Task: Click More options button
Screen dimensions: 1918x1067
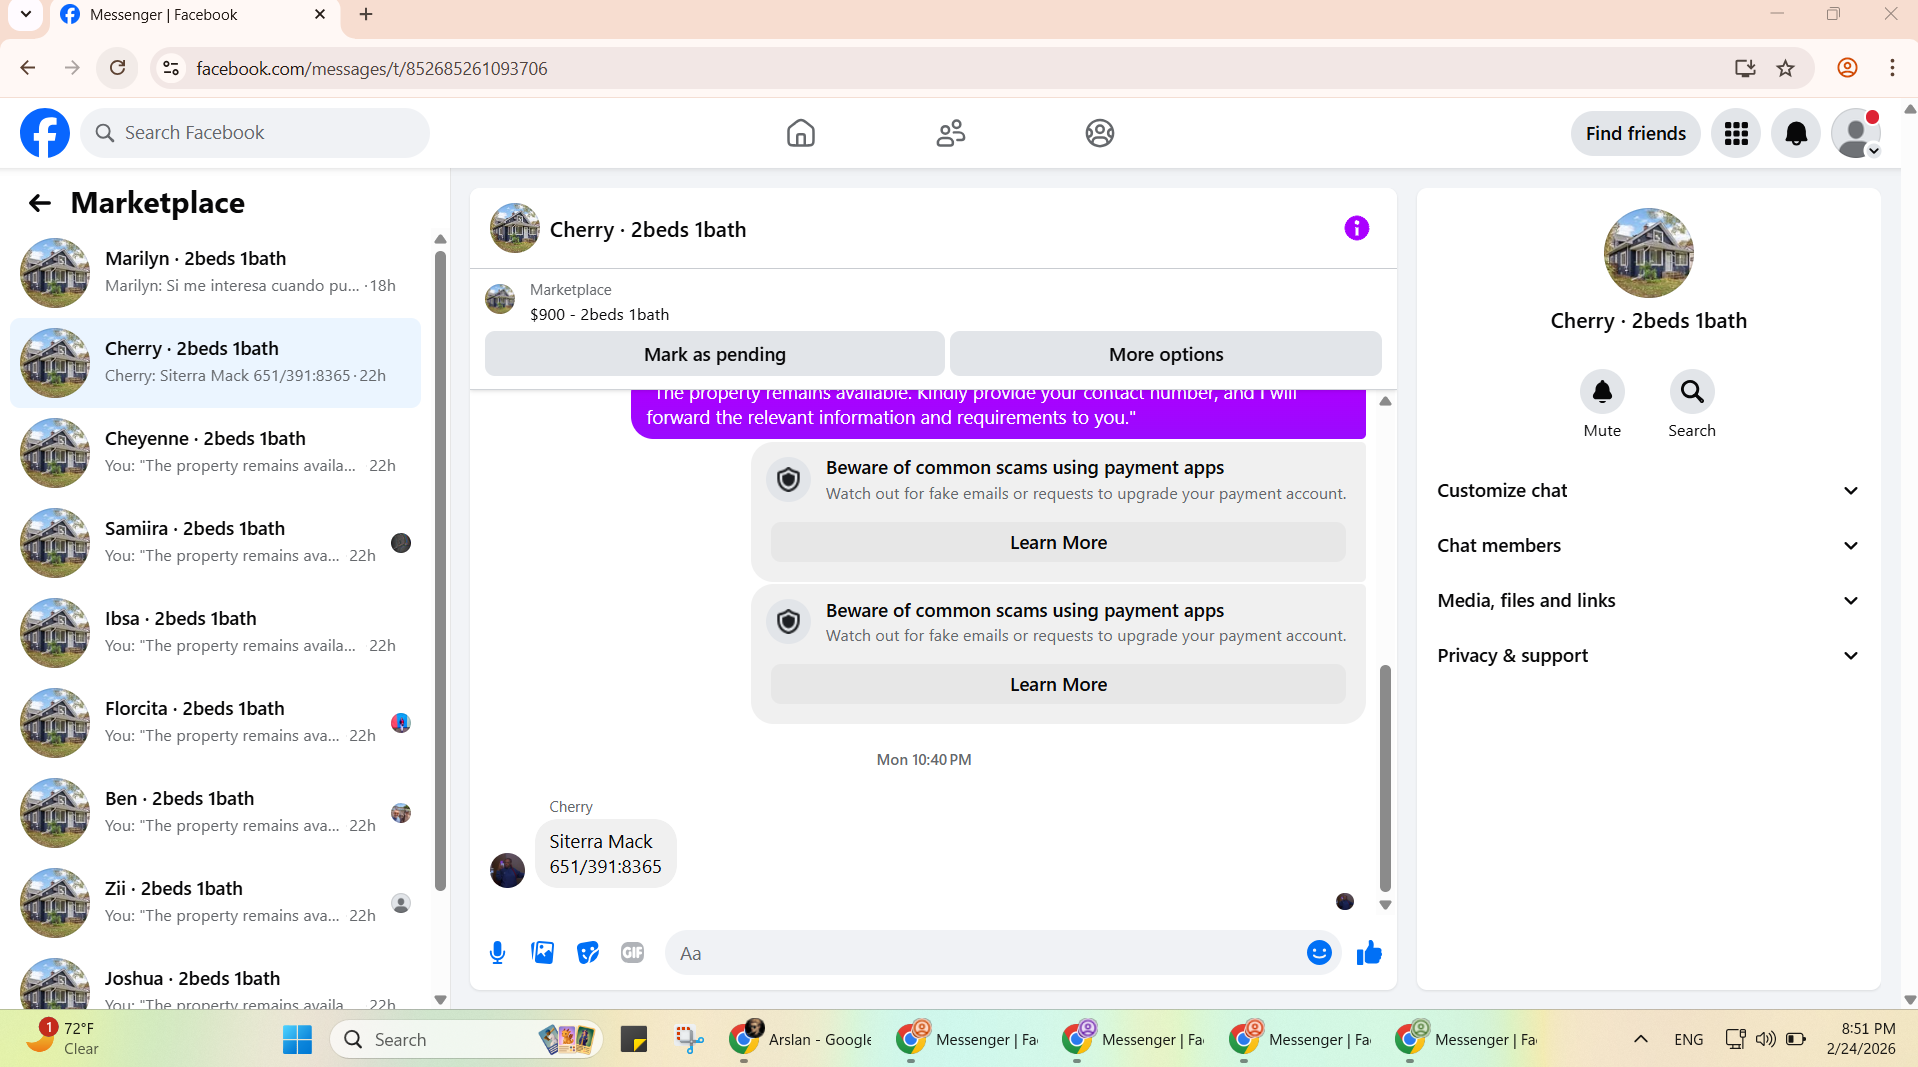Action: (x=1165, y=354)
